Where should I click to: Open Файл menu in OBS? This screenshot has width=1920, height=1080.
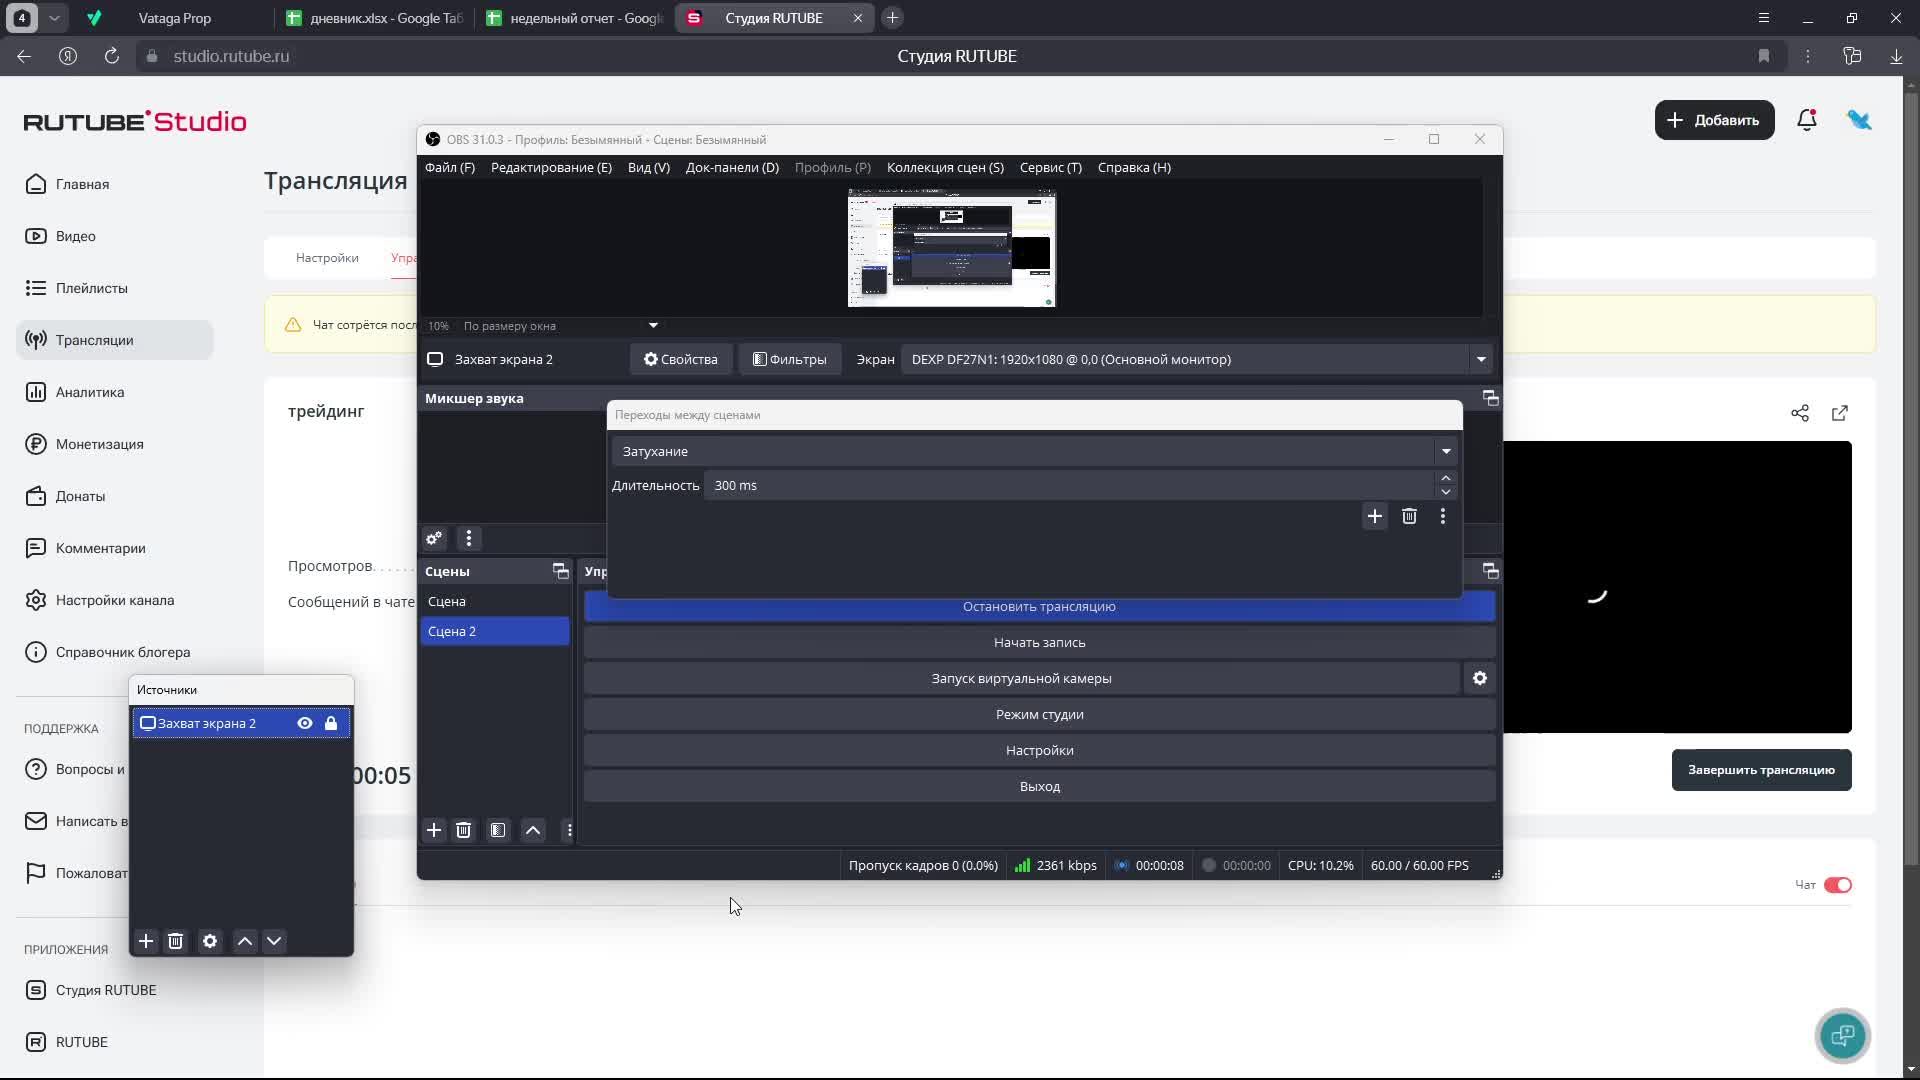[x=450, y=167]
